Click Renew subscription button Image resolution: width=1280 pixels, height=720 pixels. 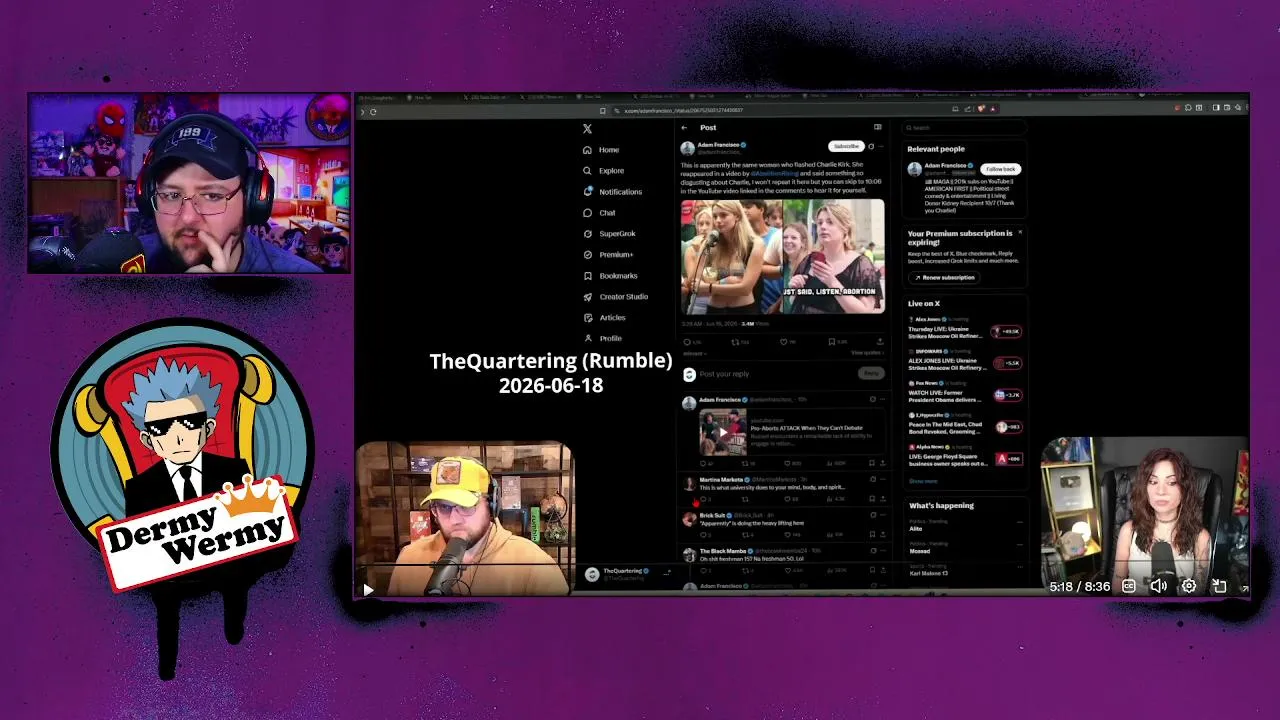(x=944, y=277)
